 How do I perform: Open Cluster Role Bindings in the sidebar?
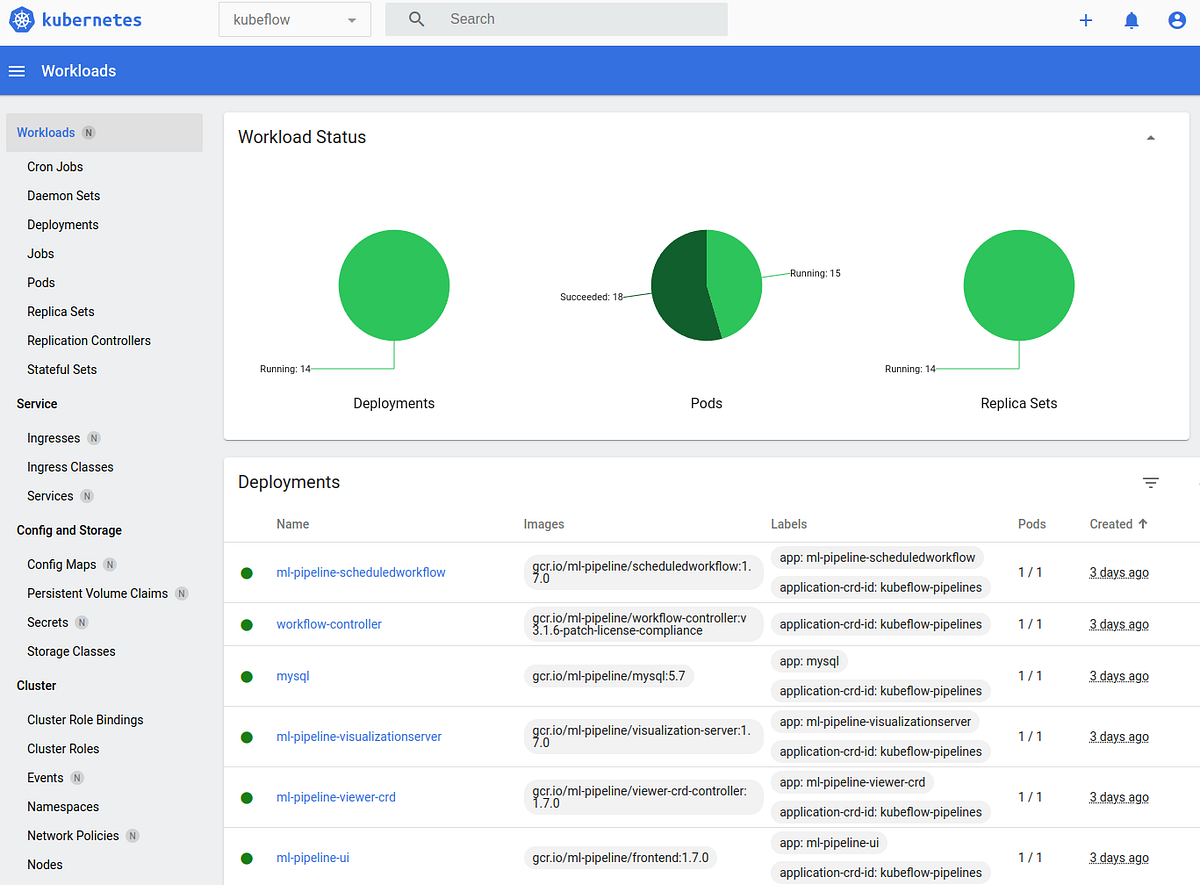click(x=85, y=720)
